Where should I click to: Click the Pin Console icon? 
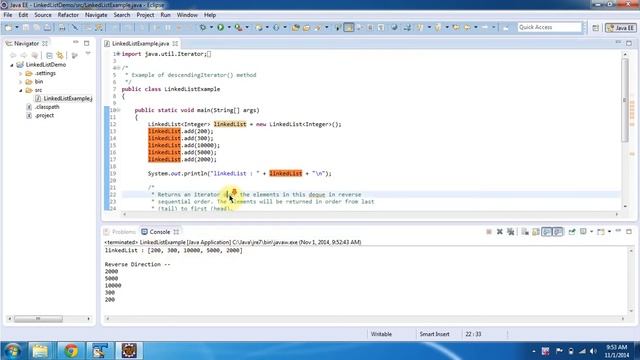click(572, 231)
